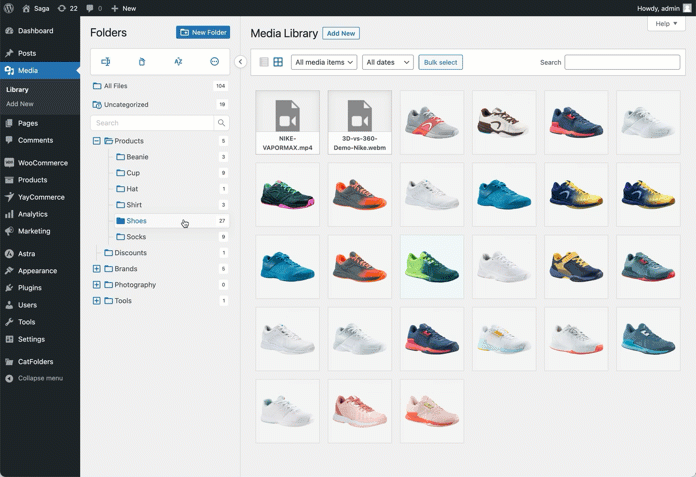696x477 pixels.
Task: Open YayCommerce in the admin menu
Action: 40,197
